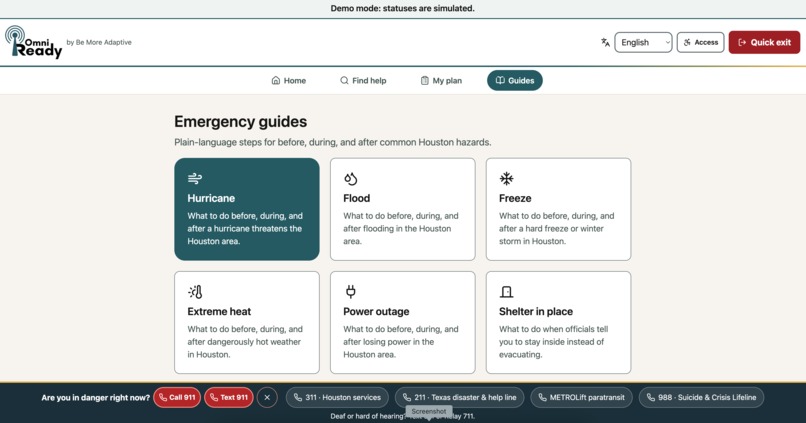The width and height of the screenshot is (806, 423).
Task: Click the Freeze card description text
Action: coord(557,228)
